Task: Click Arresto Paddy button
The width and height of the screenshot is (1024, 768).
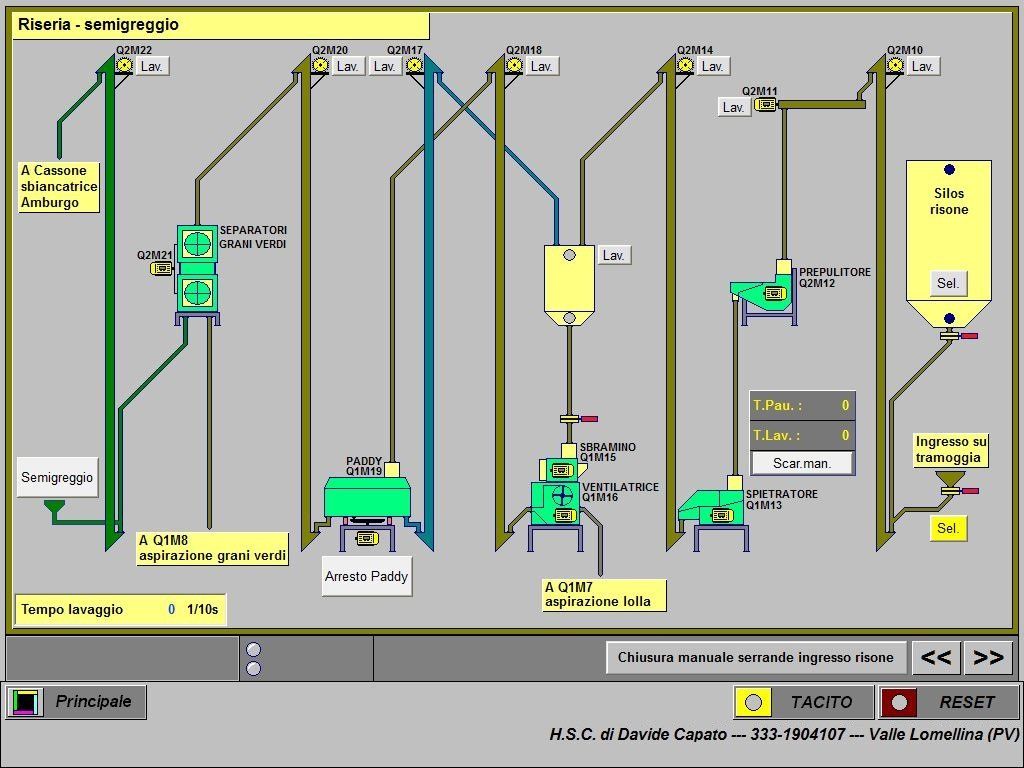Action: click(x=367, y=576)
